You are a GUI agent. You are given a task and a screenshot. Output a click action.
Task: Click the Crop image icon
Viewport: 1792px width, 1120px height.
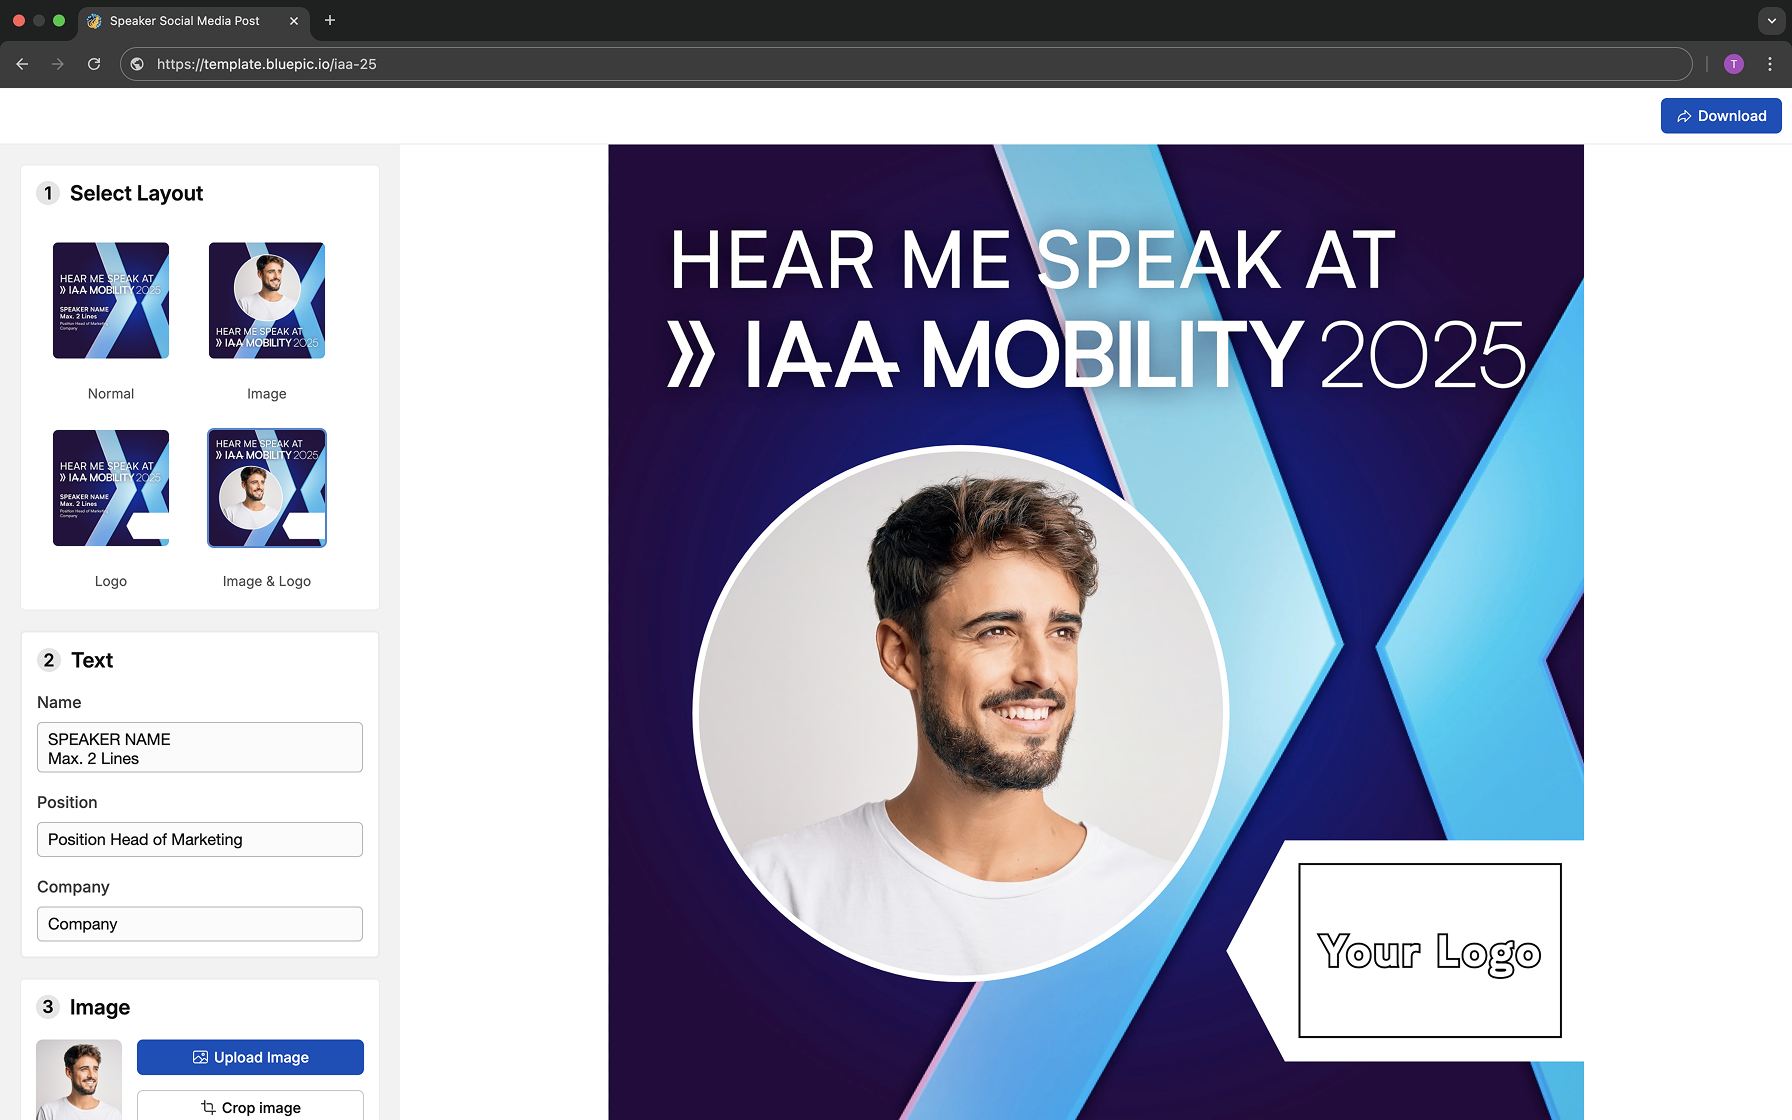click(210, 1107)
